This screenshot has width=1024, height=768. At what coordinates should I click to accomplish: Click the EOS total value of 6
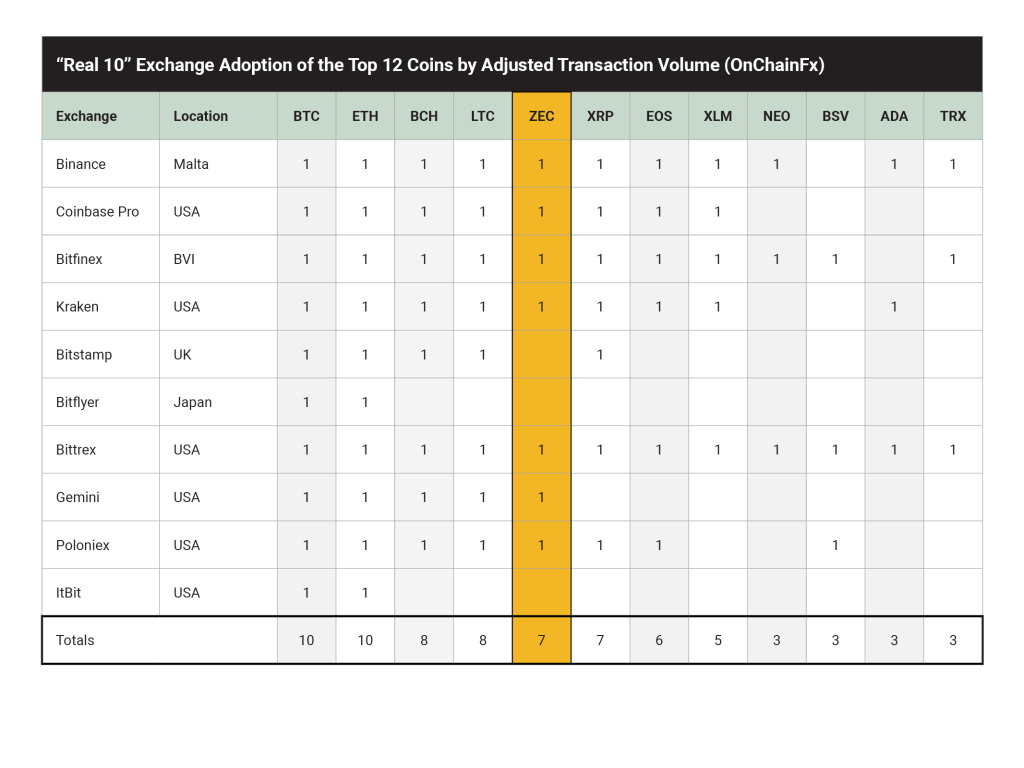point(659,640)
